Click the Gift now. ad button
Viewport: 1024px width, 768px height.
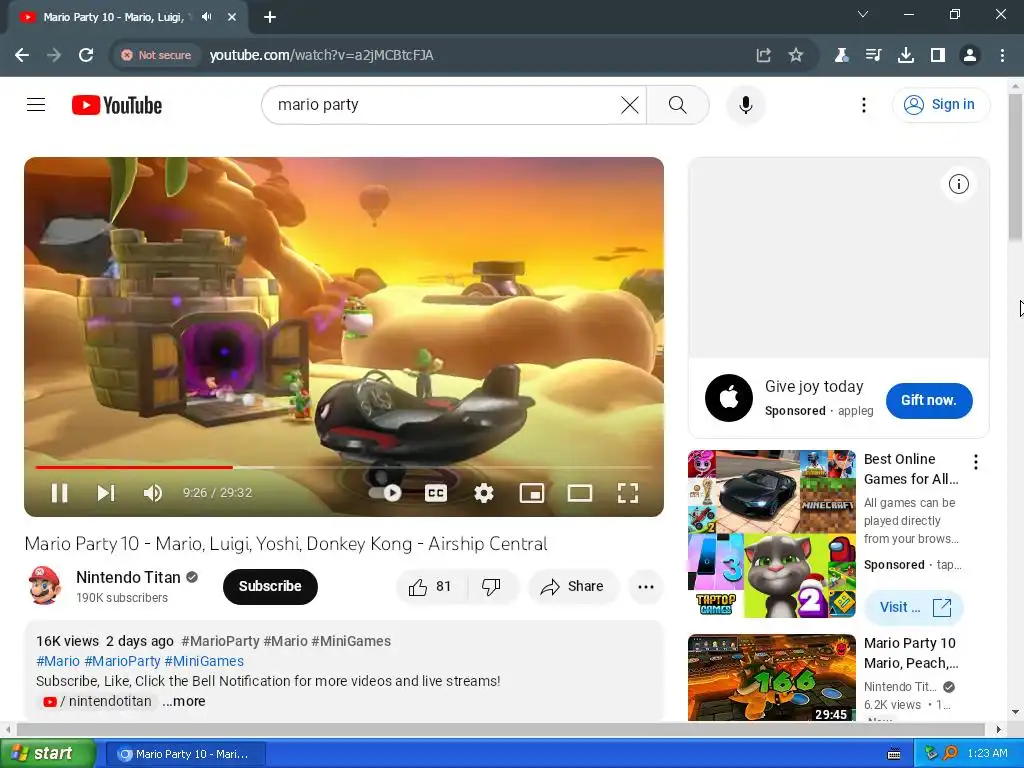(929, 400)
